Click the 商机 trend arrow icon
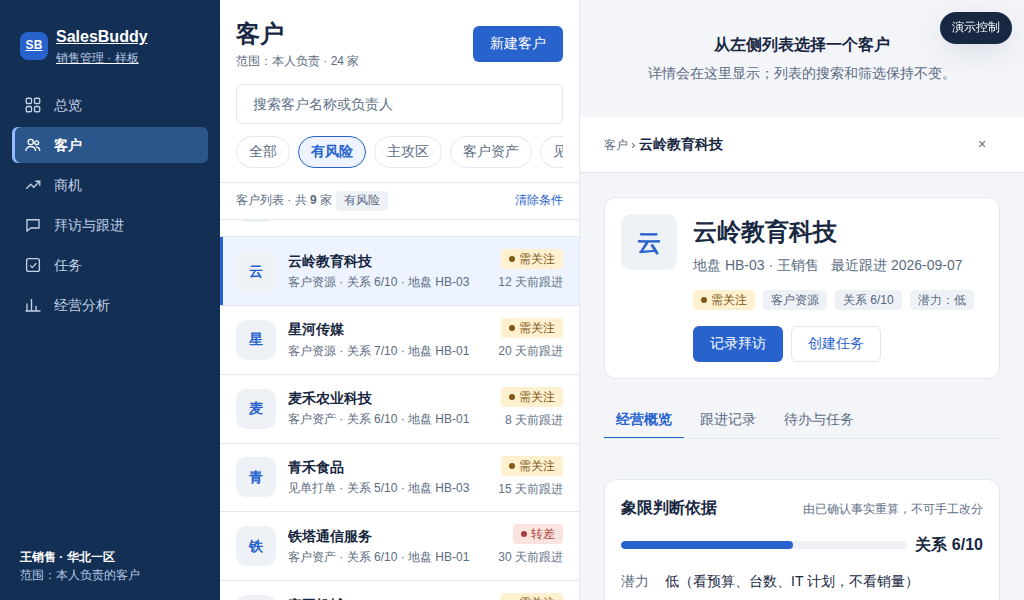 pyautogui.click(x=33, y=185)
